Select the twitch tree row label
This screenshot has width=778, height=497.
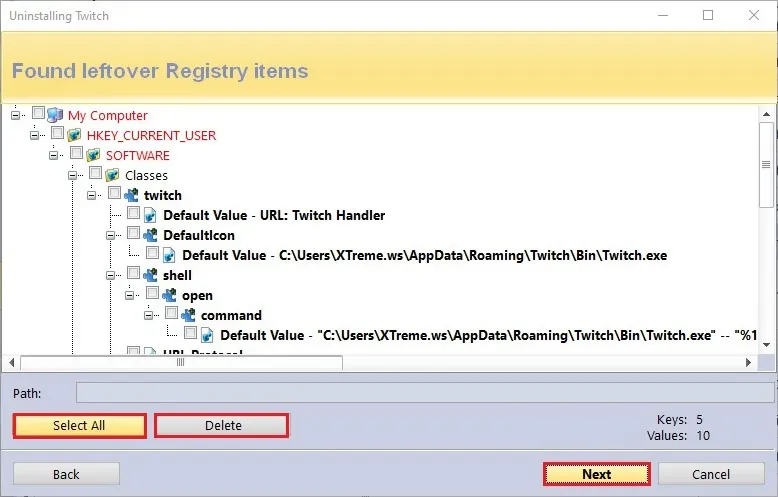(163, 195)
